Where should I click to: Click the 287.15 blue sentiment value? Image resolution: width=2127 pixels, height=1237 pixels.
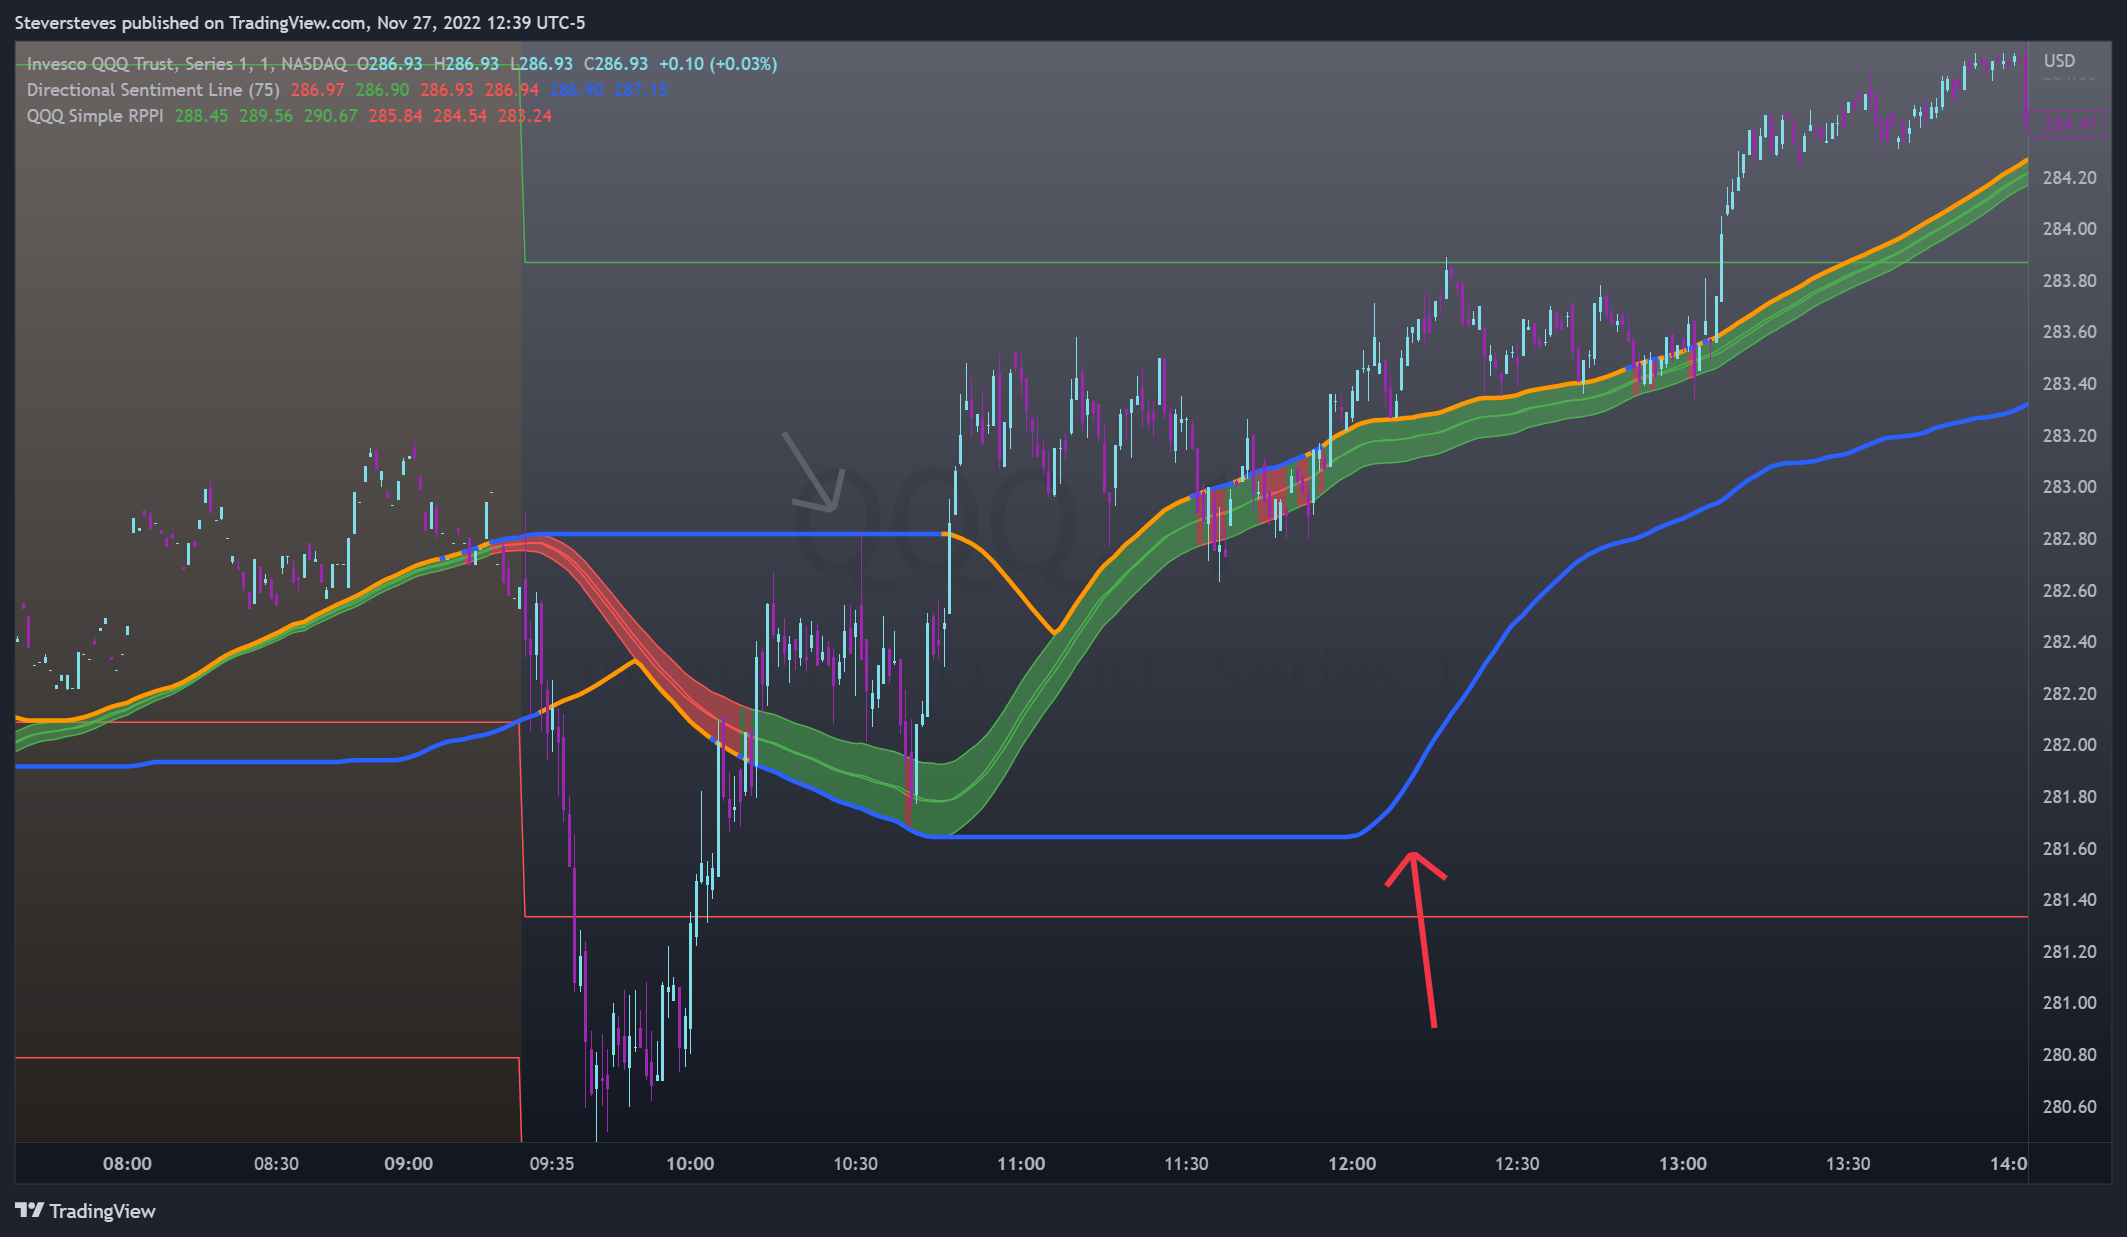click(641, 90)
